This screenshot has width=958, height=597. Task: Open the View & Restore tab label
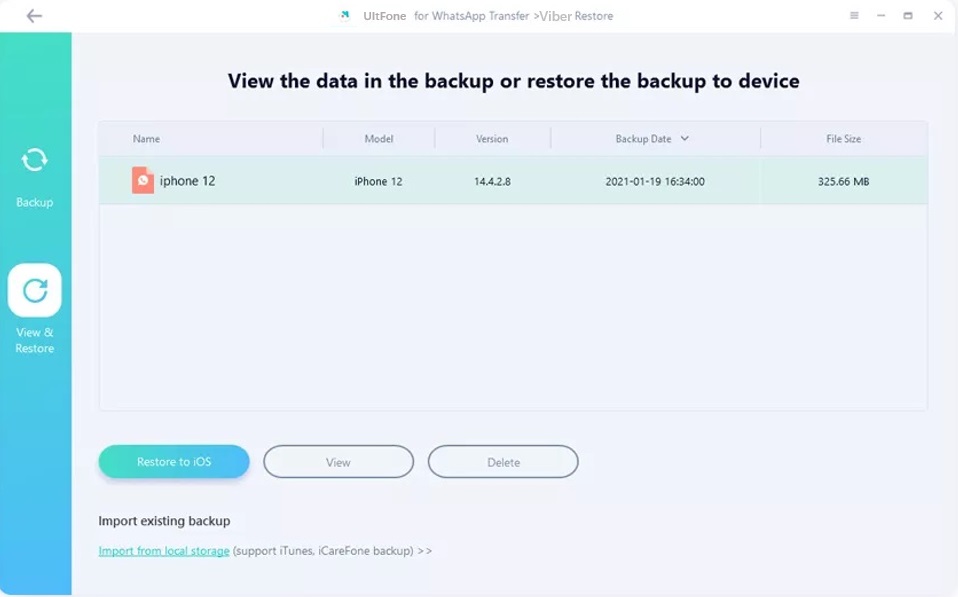tap(35, 340)
